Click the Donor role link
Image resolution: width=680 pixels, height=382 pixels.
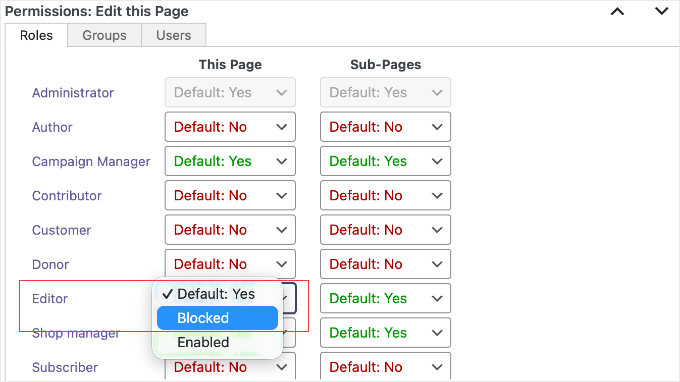pyautogui.click(x=50, y=264)
